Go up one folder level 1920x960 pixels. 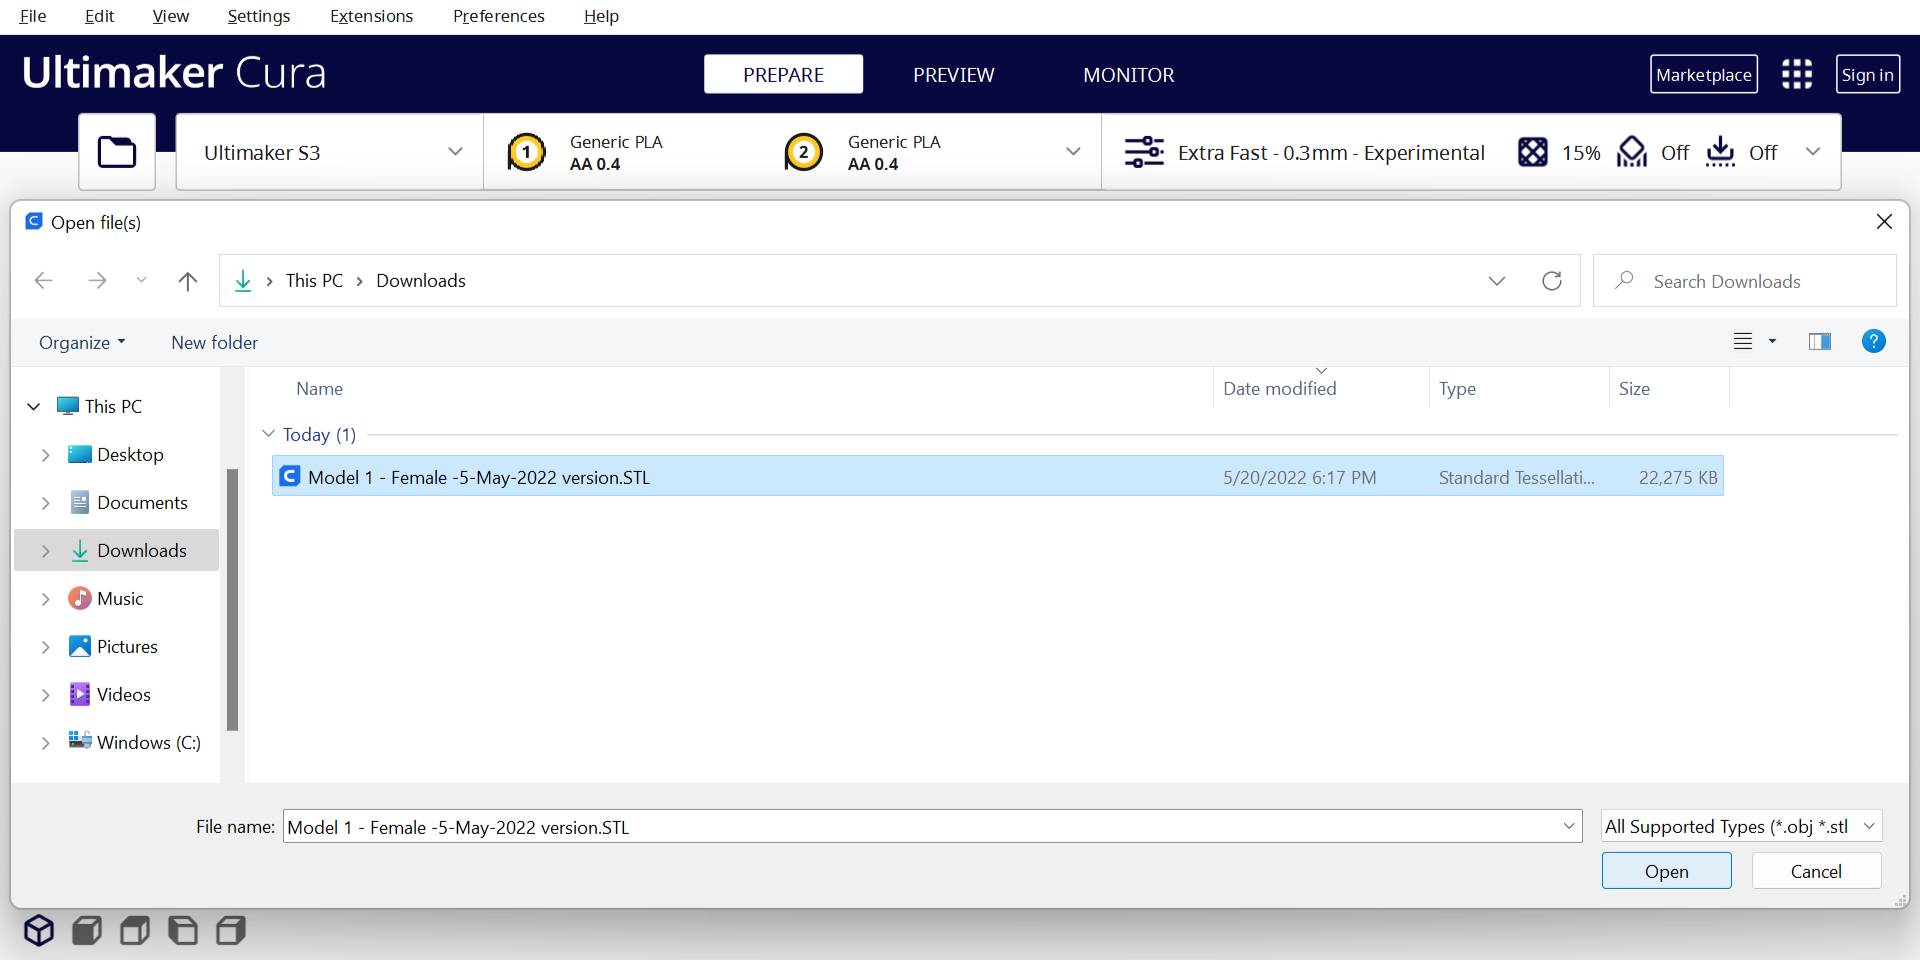click(x=187, y=281)
